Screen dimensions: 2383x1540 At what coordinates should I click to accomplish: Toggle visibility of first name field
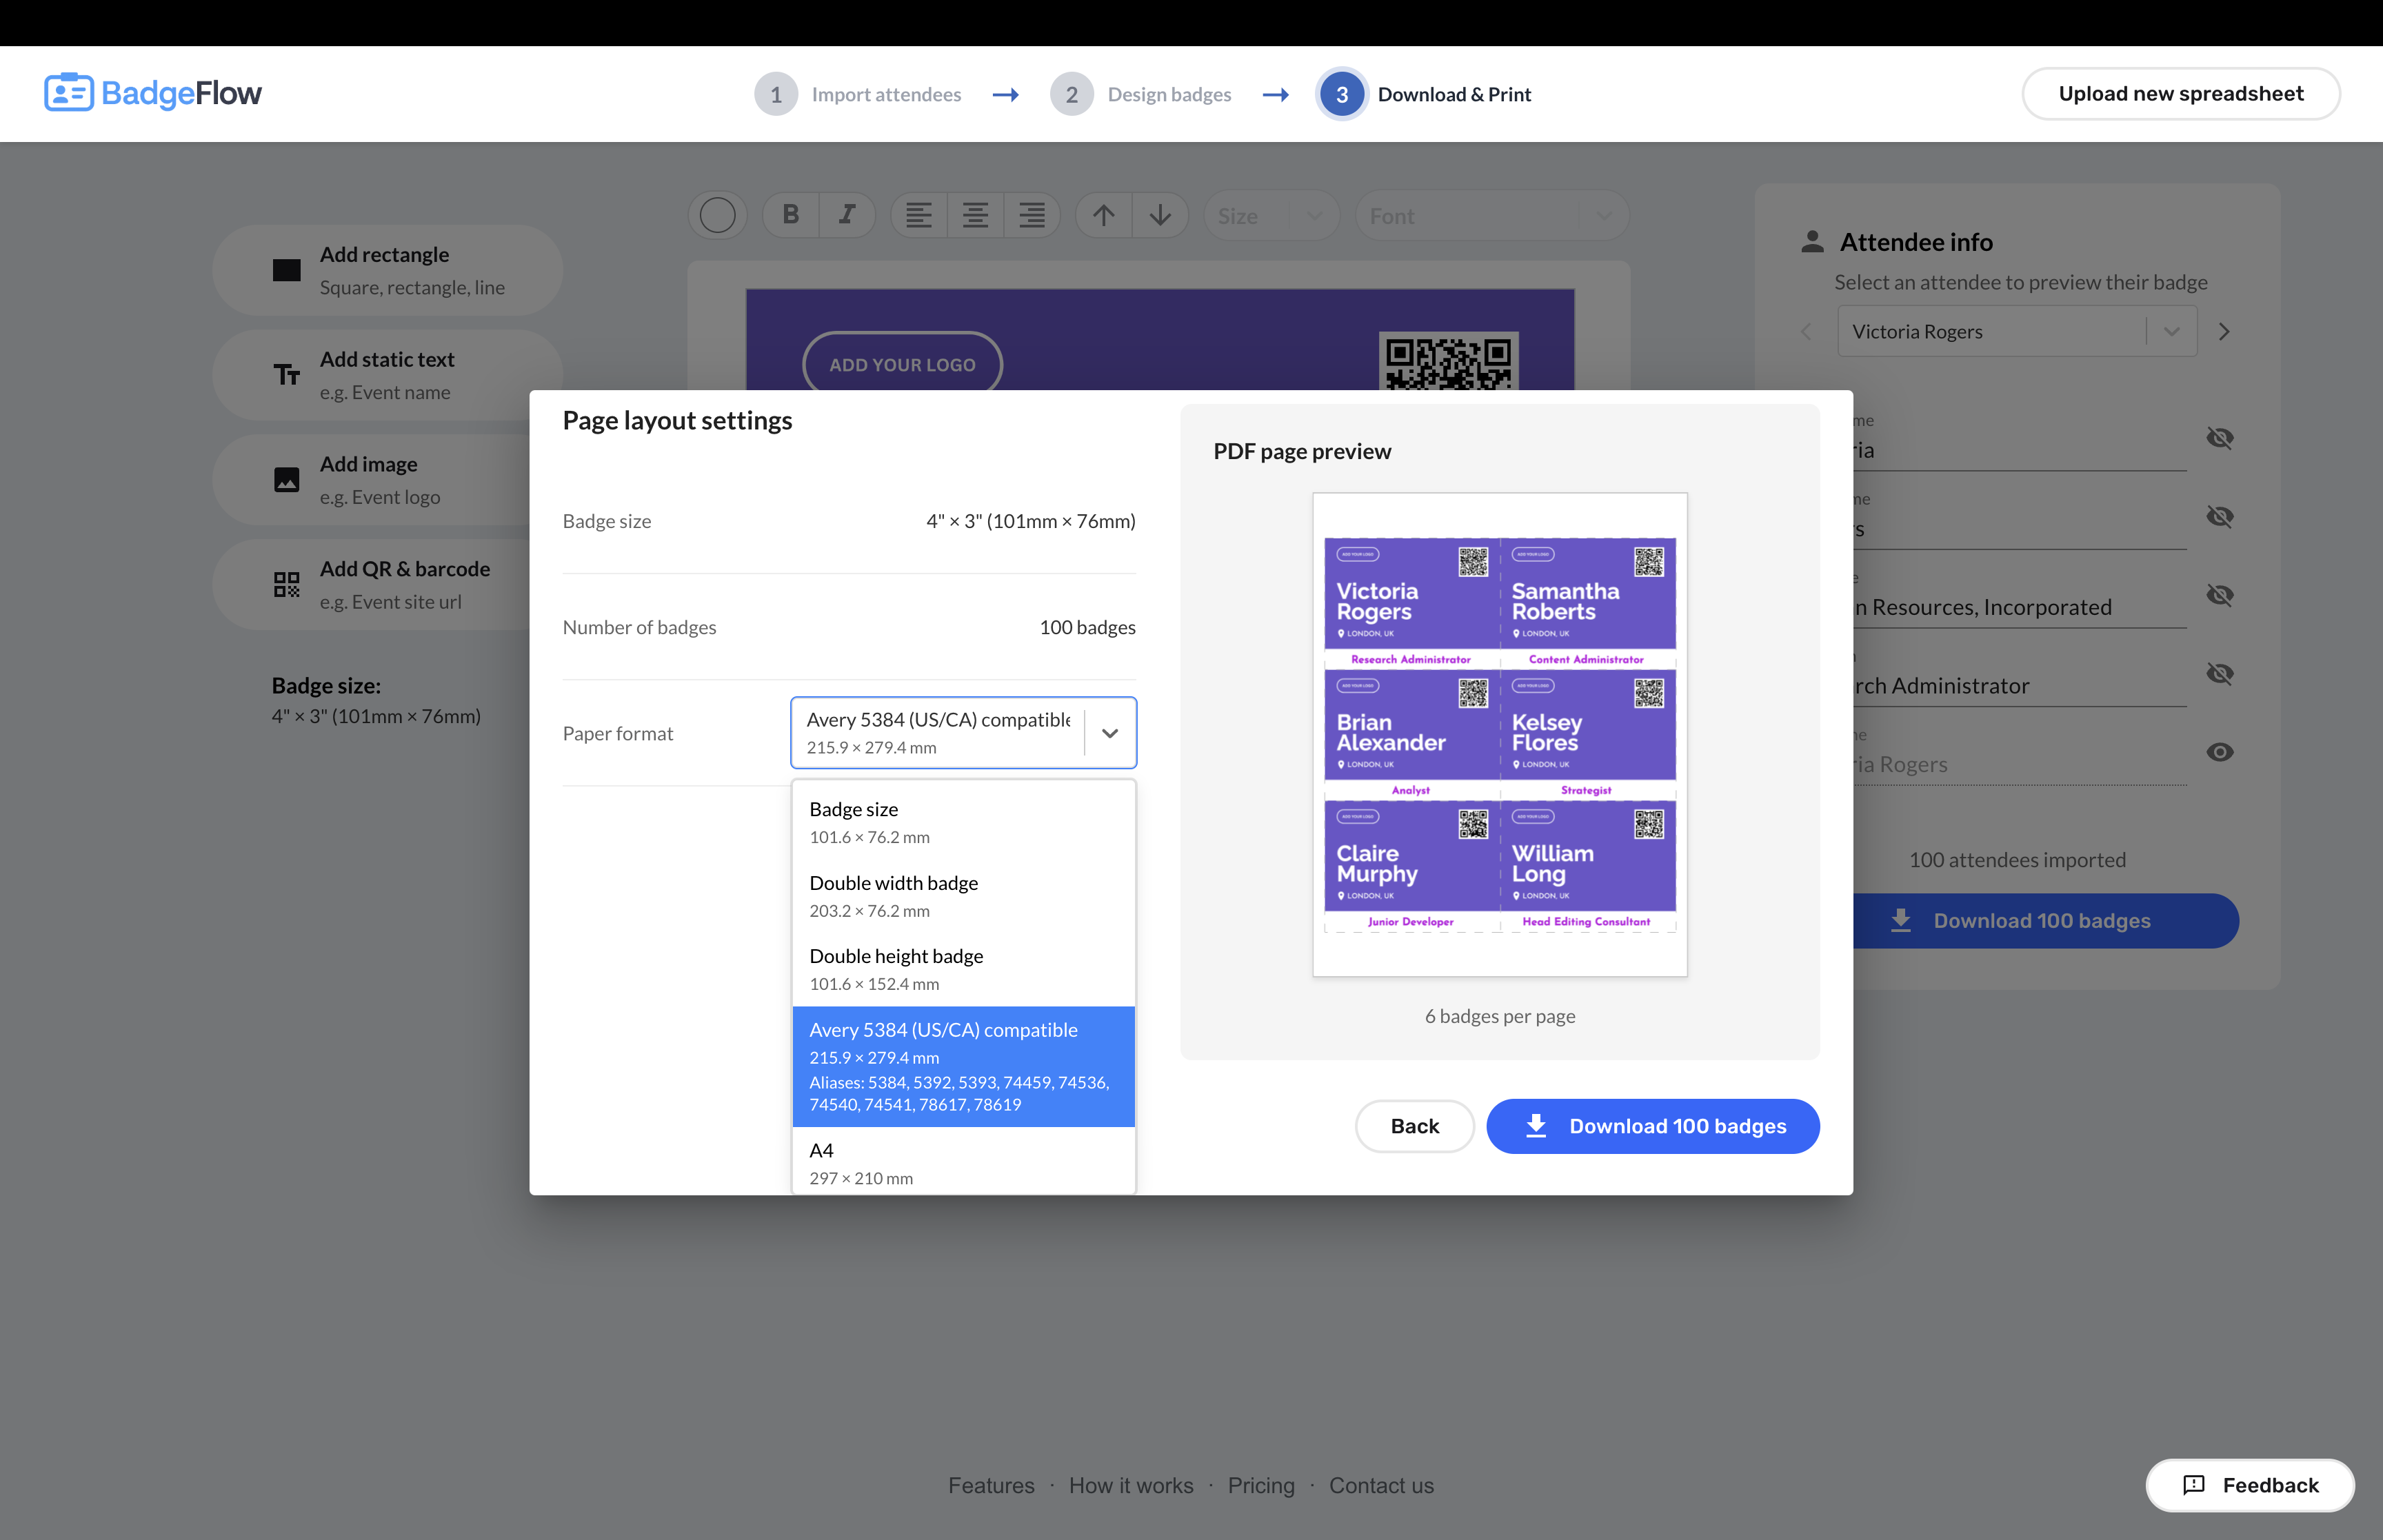tap(2219, 438)
